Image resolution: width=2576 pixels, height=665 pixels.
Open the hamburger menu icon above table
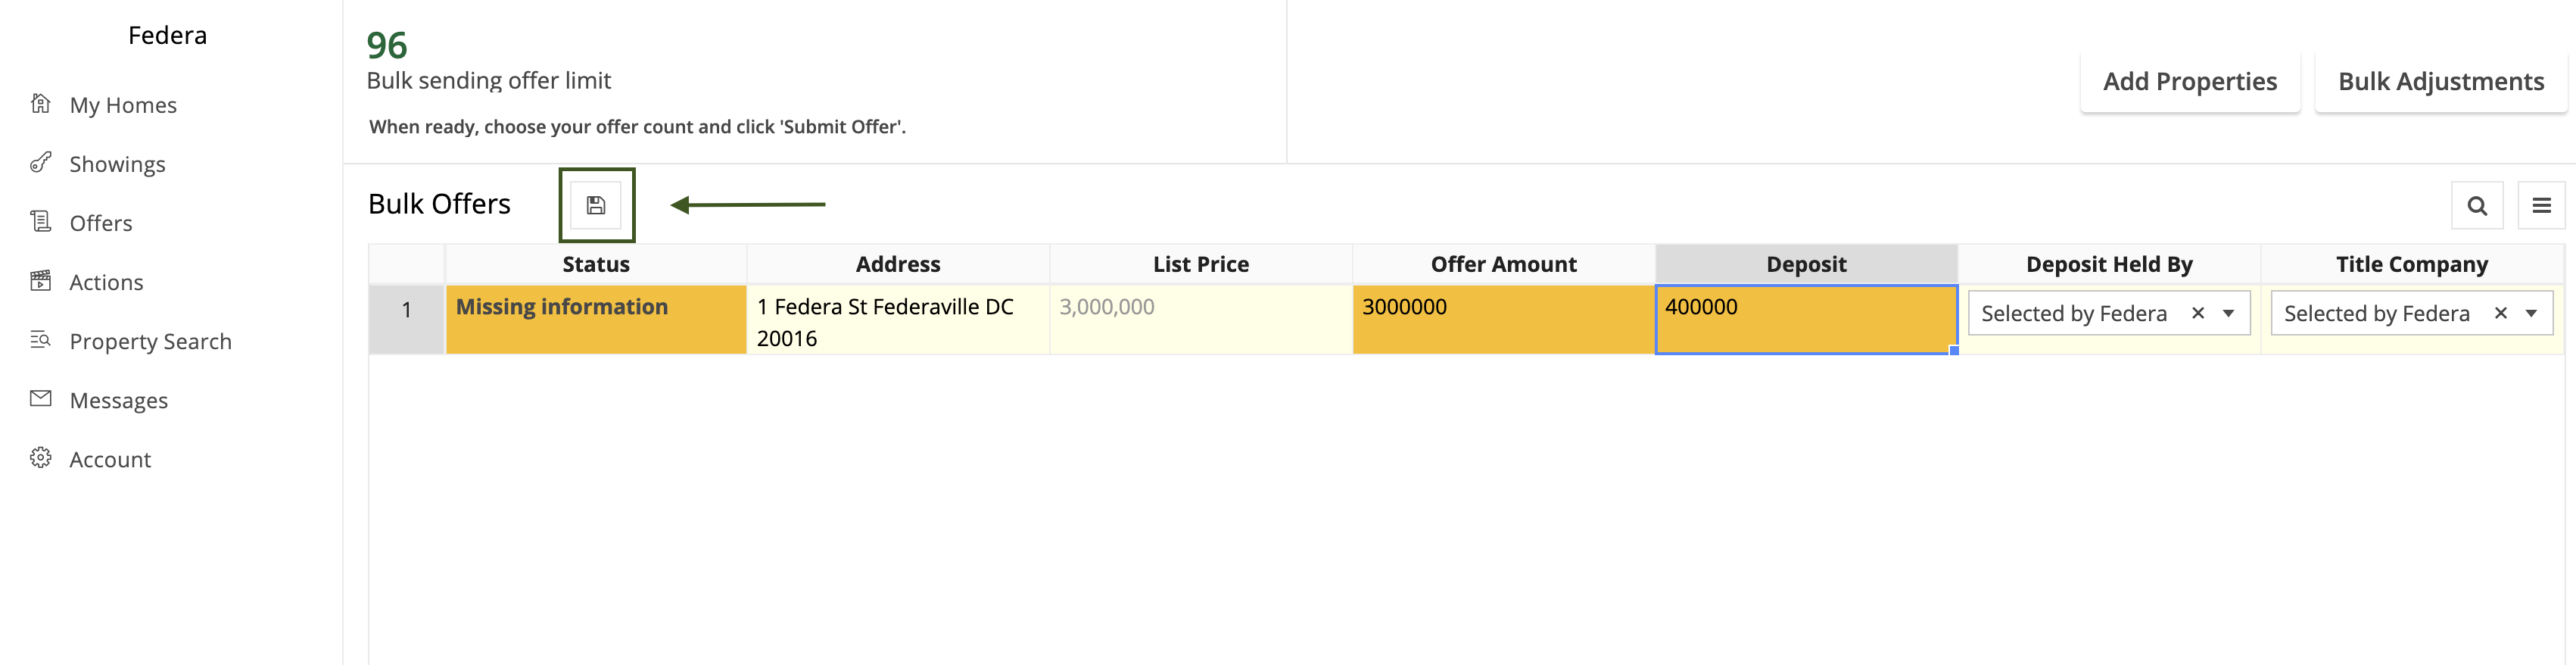2541,205
